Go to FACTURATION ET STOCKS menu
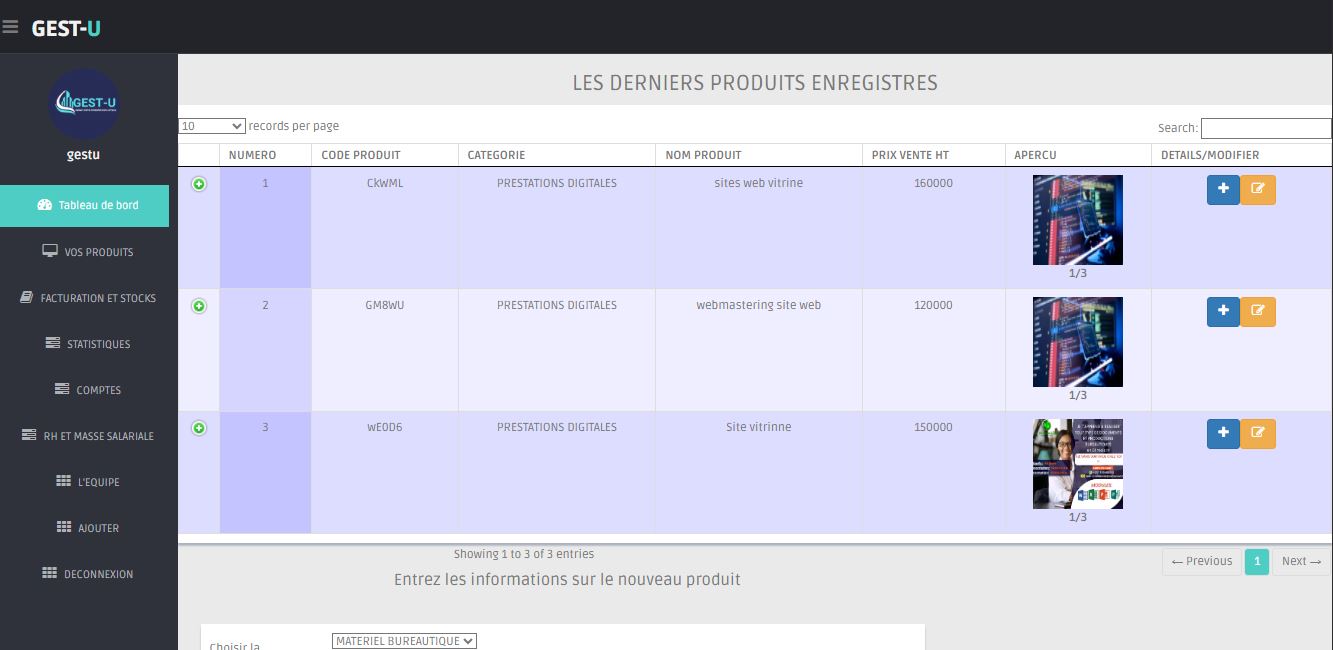The width and height of the screenshot is (1333, 650). [88, 298]
